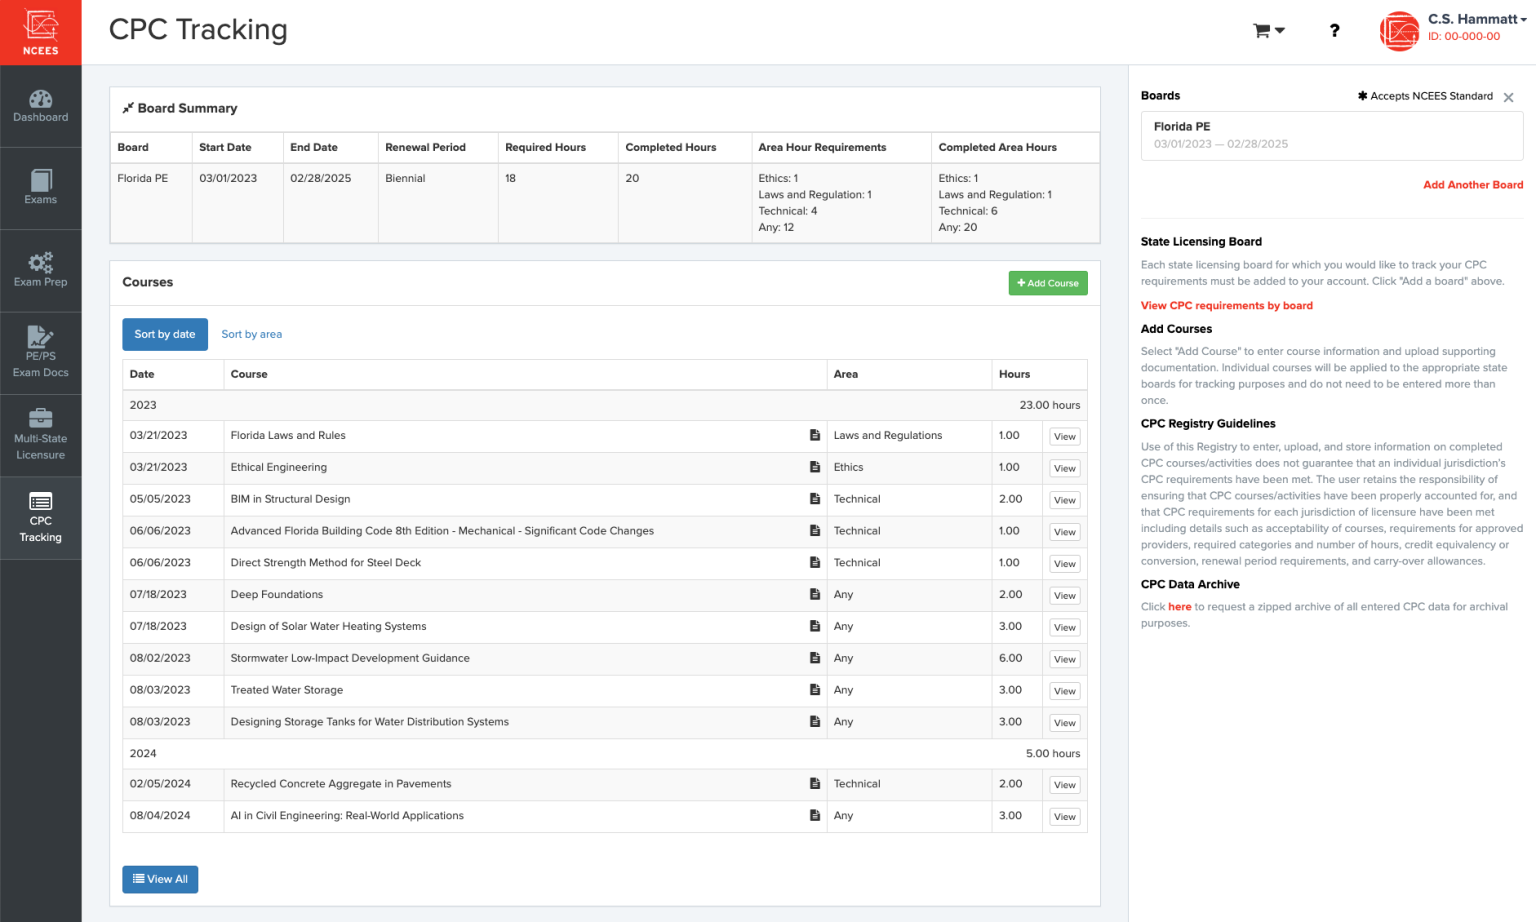The width and height of the screenshot is (1536, 922).
Task: View the Stormwater Low-Impact Development Guidance course
Action: click(x=1064, y=658)
